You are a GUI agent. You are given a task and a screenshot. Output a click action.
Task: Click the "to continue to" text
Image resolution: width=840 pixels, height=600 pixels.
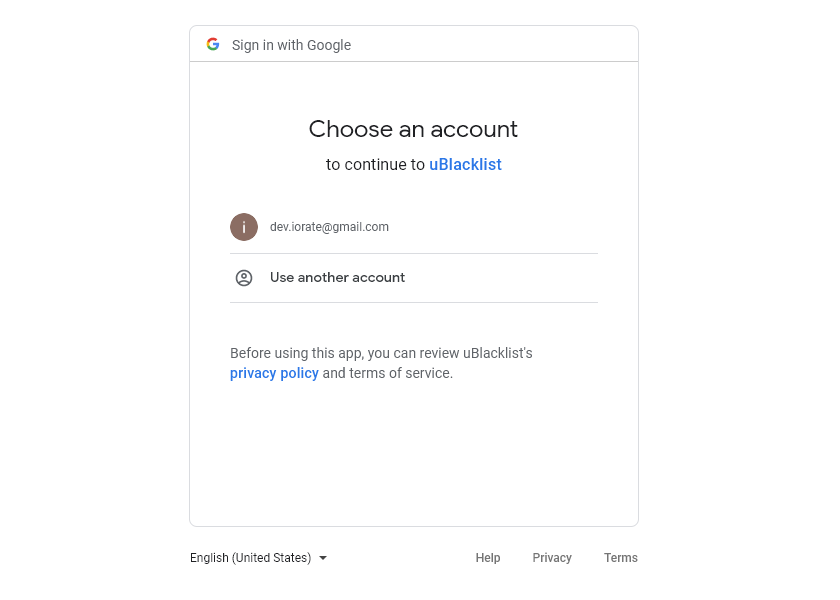point(375,165)
